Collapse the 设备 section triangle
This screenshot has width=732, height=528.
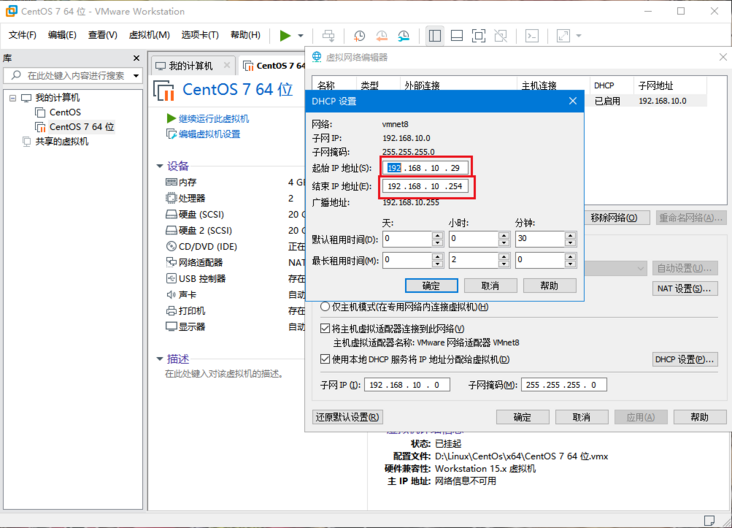click(x=158, y=165)
